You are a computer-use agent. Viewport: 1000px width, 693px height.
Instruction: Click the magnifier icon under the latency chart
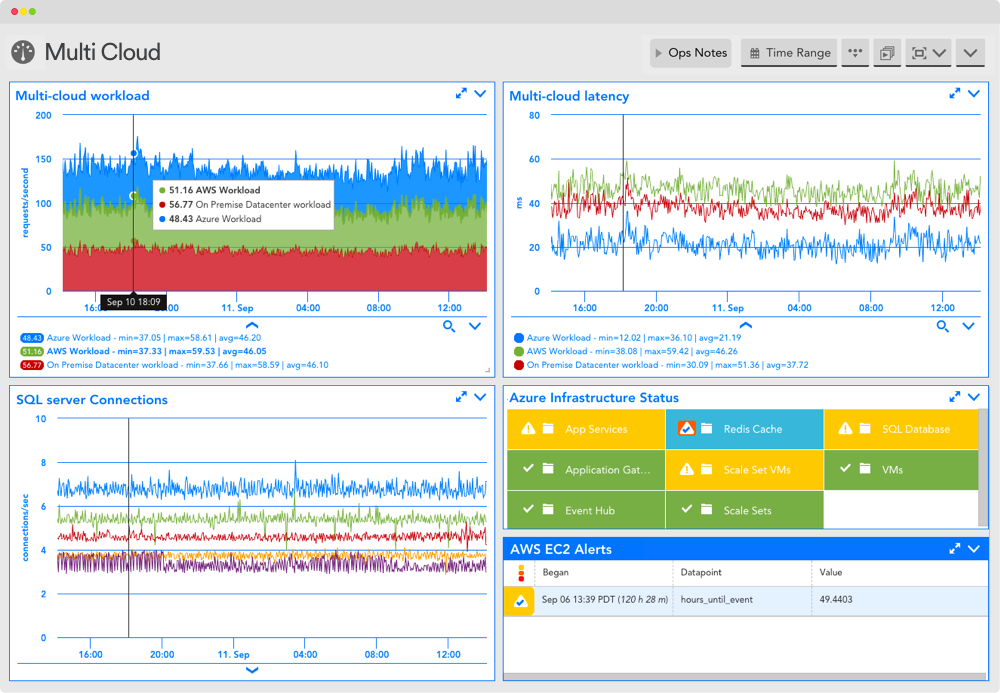943,326
